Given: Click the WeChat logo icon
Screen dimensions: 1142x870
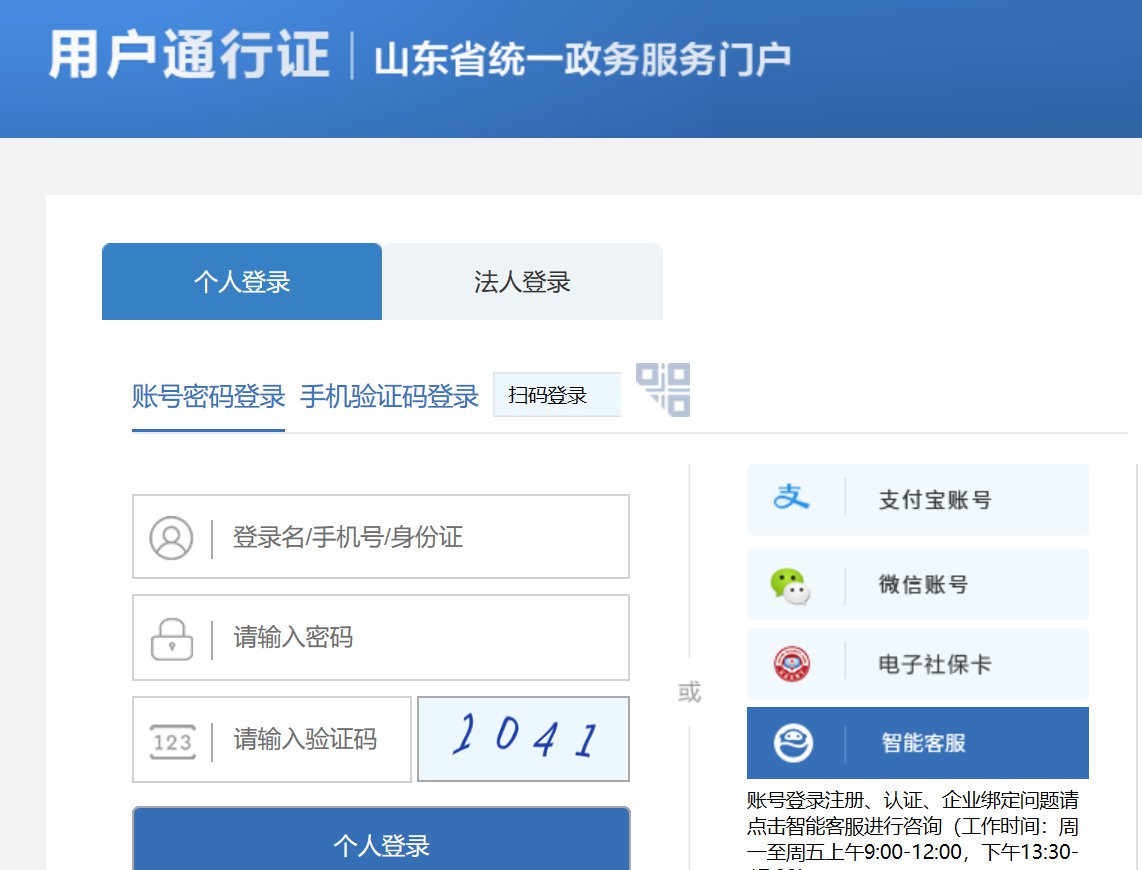Looking at the screenshot, I should (791, 586).
